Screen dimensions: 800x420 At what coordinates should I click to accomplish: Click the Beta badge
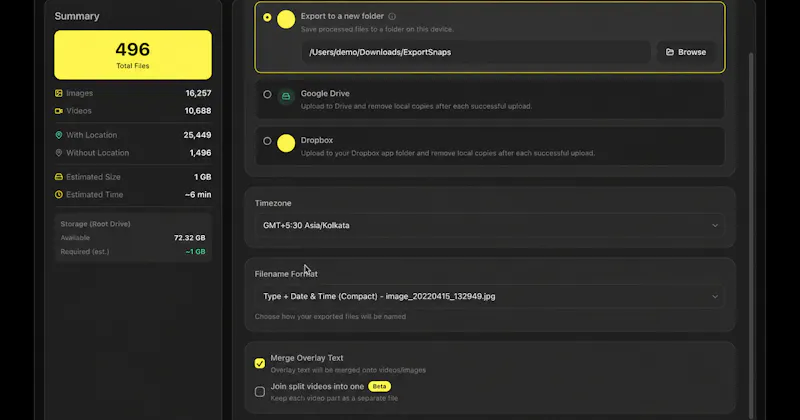[379, 386]
